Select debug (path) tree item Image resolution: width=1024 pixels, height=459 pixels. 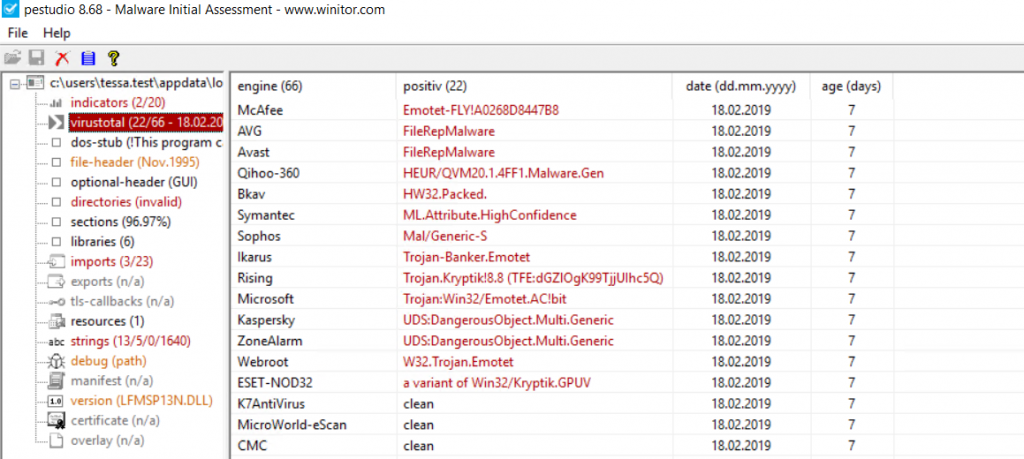108,361
